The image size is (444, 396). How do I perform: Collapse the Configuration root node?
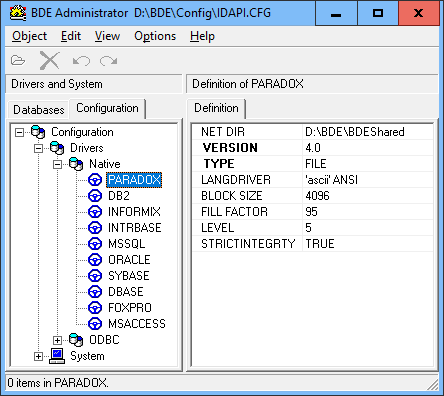[19, 132]
